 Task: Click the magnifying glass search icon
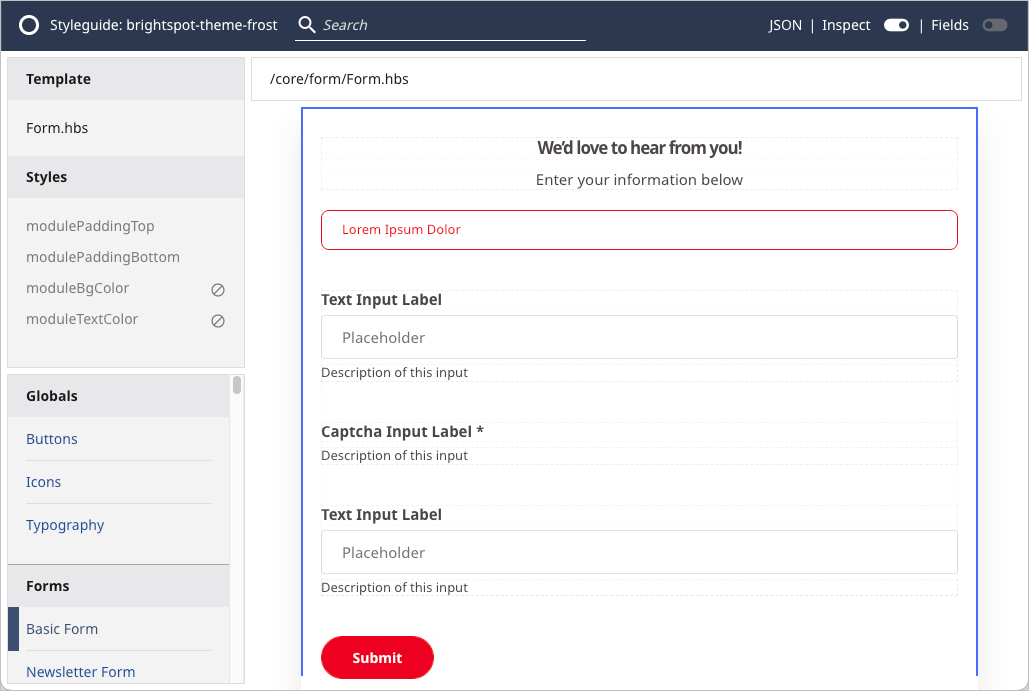click(x=307, y=24)
